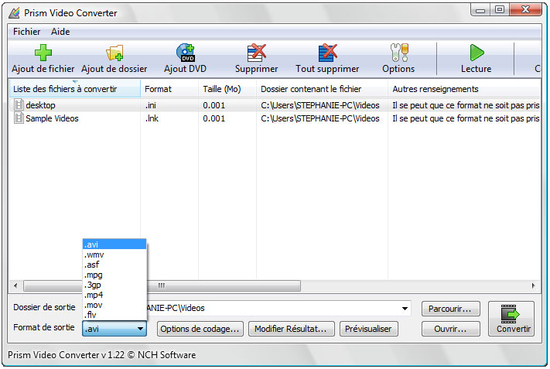Sort by the Taille (Mo) column header
This screenshot has width=550, height=369.
point(227,89)
